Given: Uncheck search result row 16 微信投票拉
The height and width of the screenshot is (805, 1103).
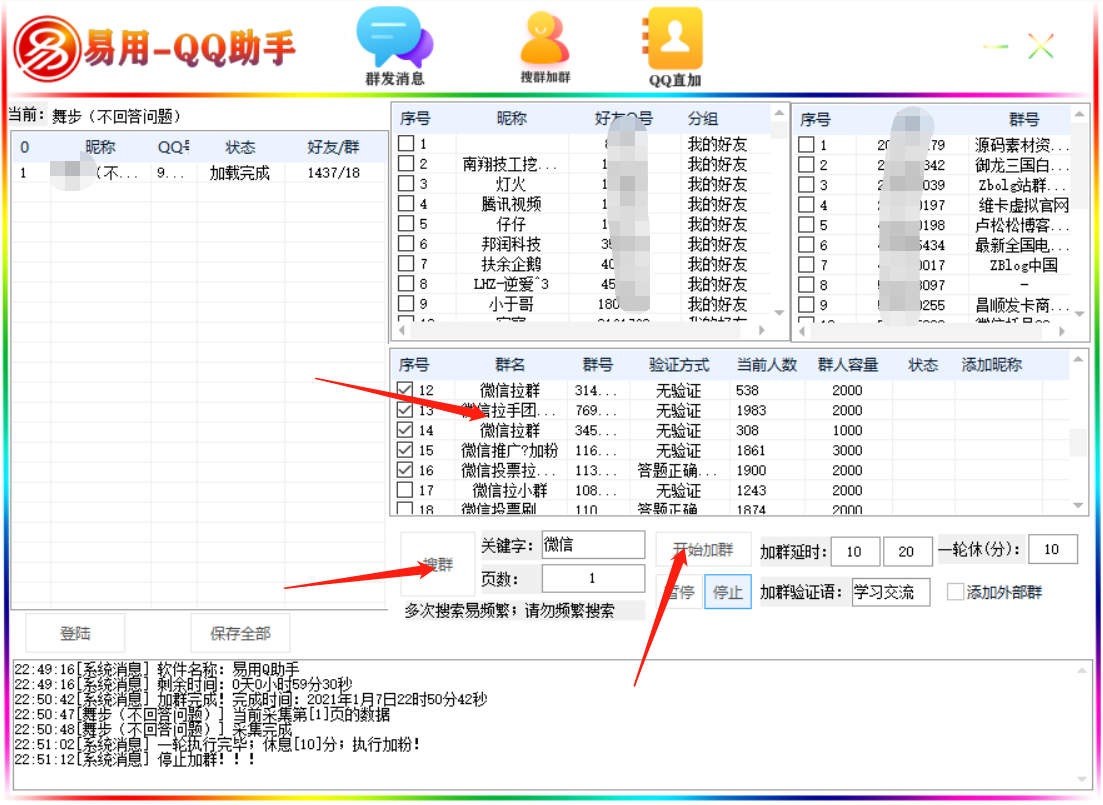Looking at the screenshot, I should [404, 469].
